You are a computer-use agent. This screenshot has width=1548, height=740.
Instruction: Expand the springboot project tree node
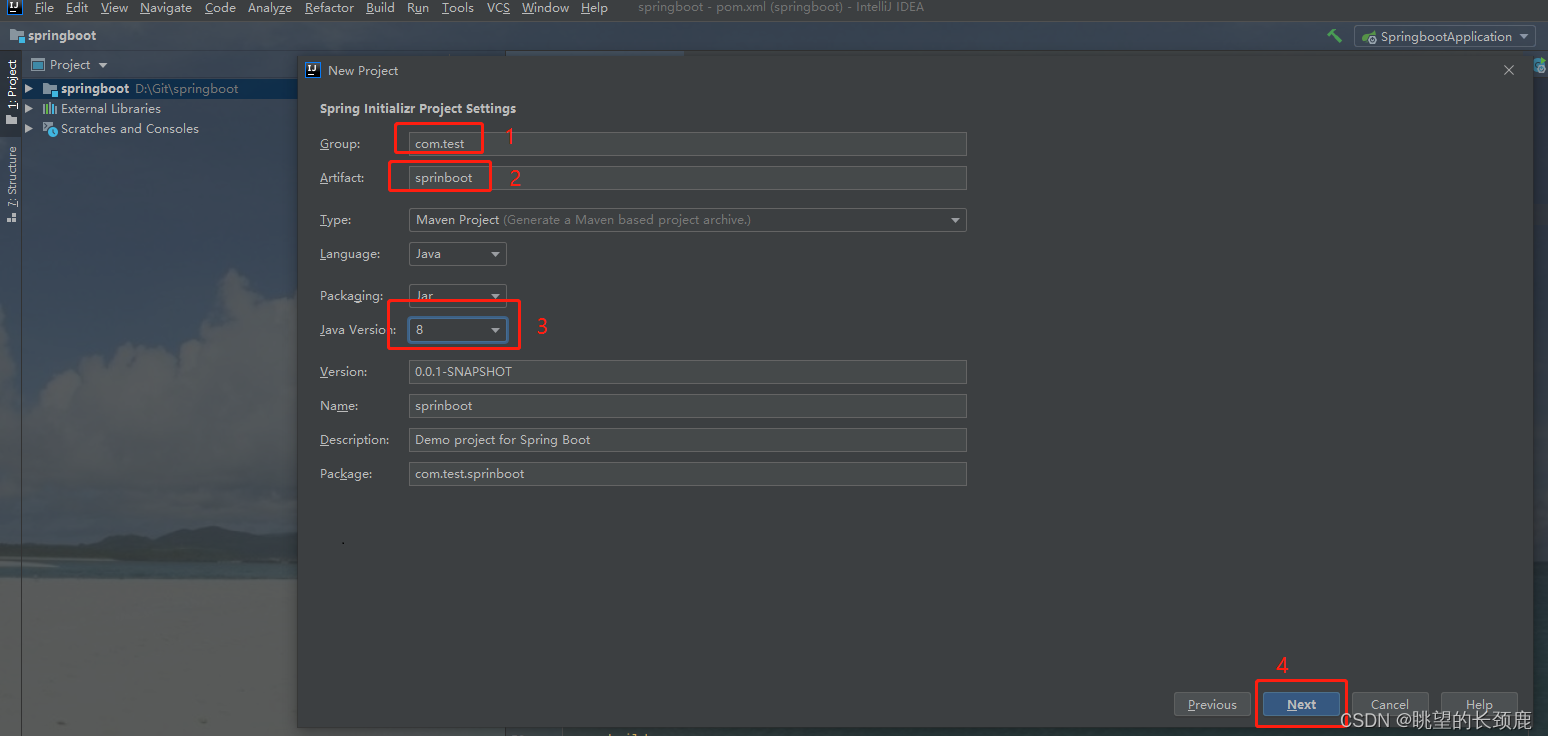[29, 89]
